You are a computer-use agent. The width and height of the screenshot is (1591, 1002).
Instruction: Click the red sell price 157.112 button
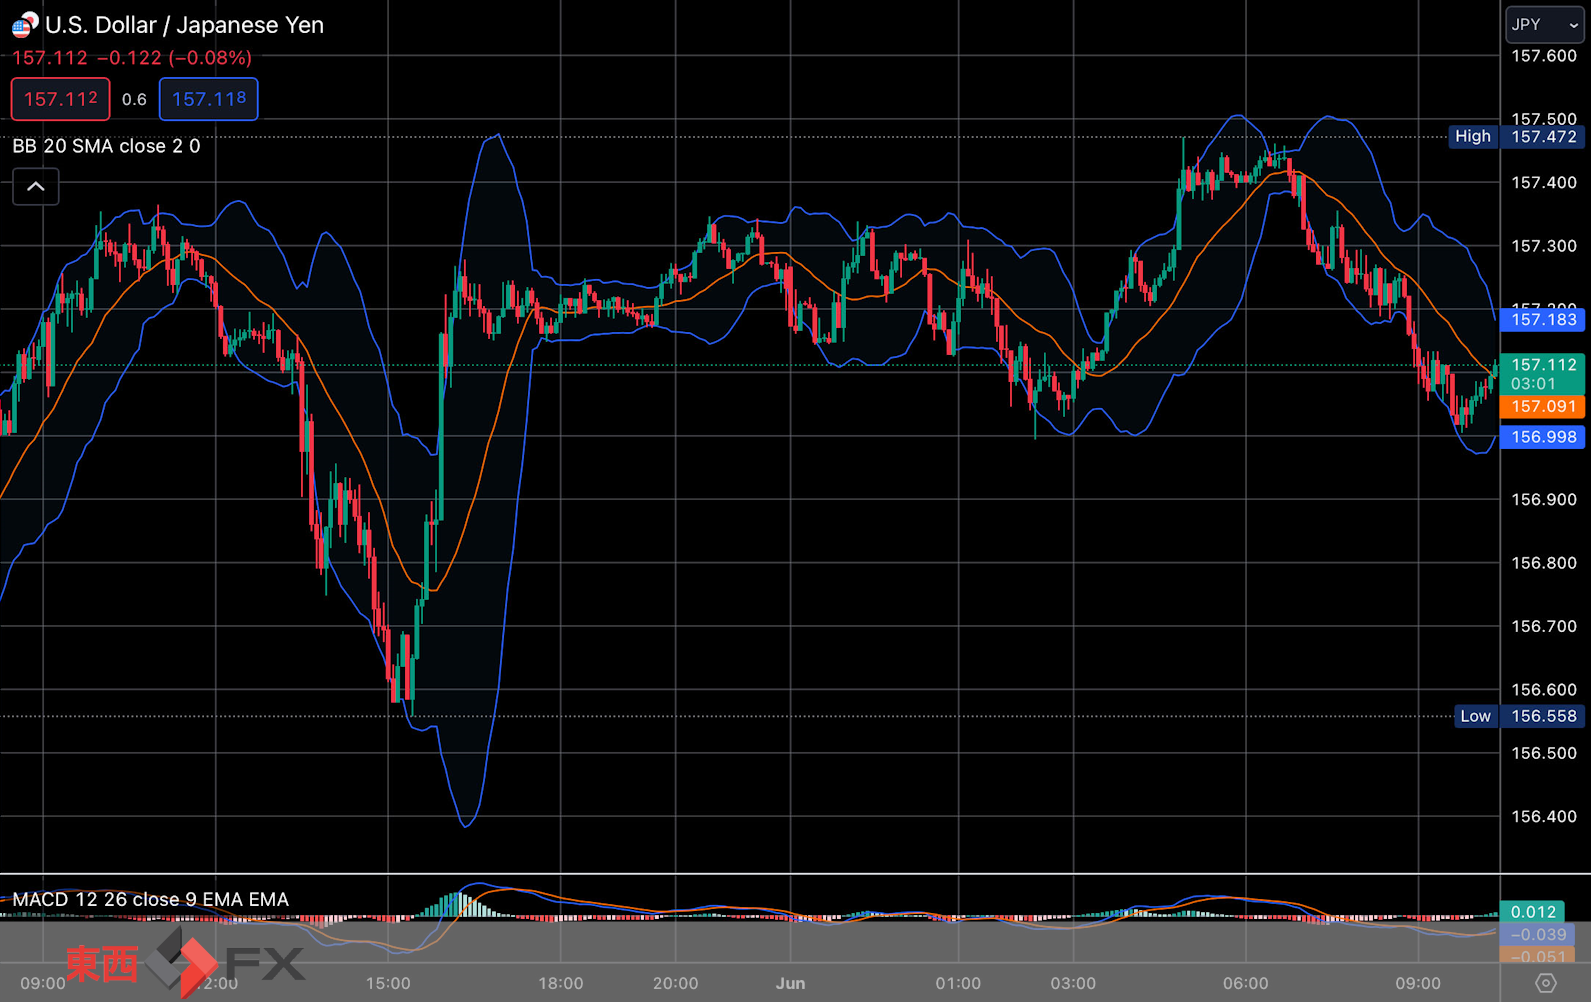61,99
